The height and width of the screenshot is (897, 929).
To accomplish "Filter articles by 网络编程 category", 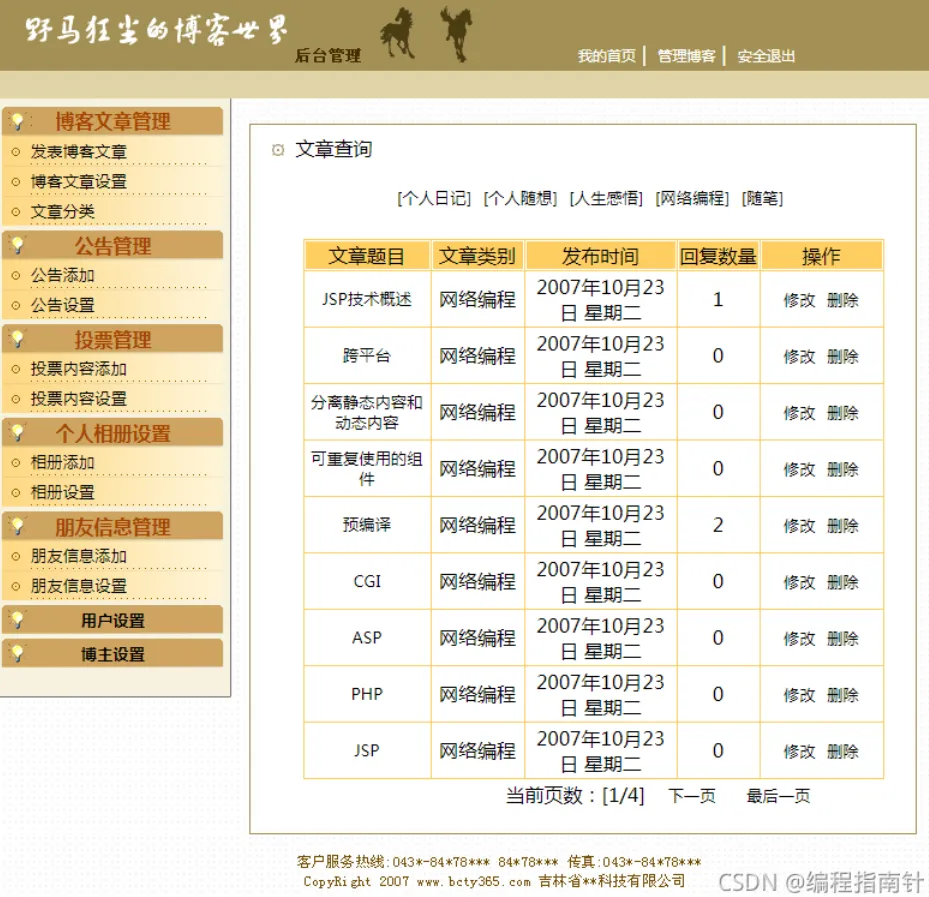I will tap(692, 198).
